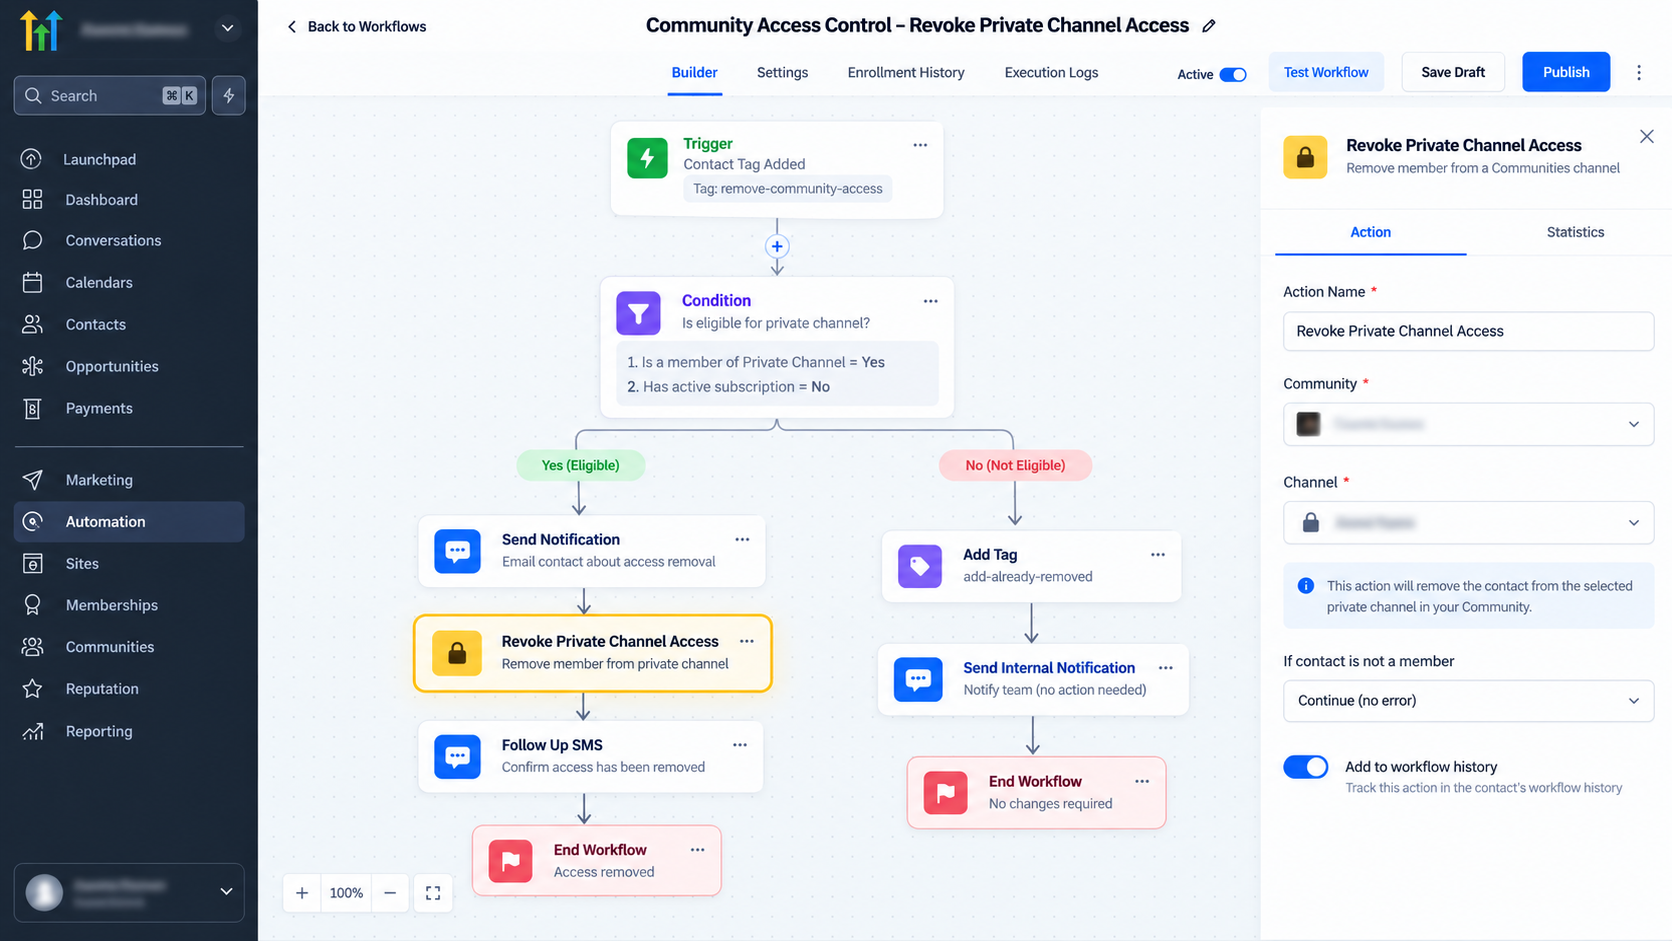The width and height of the screenshot is (1672, 941).
Task: Click the yellow lock icon on Revoke node
Action: (x=456, y=653)
